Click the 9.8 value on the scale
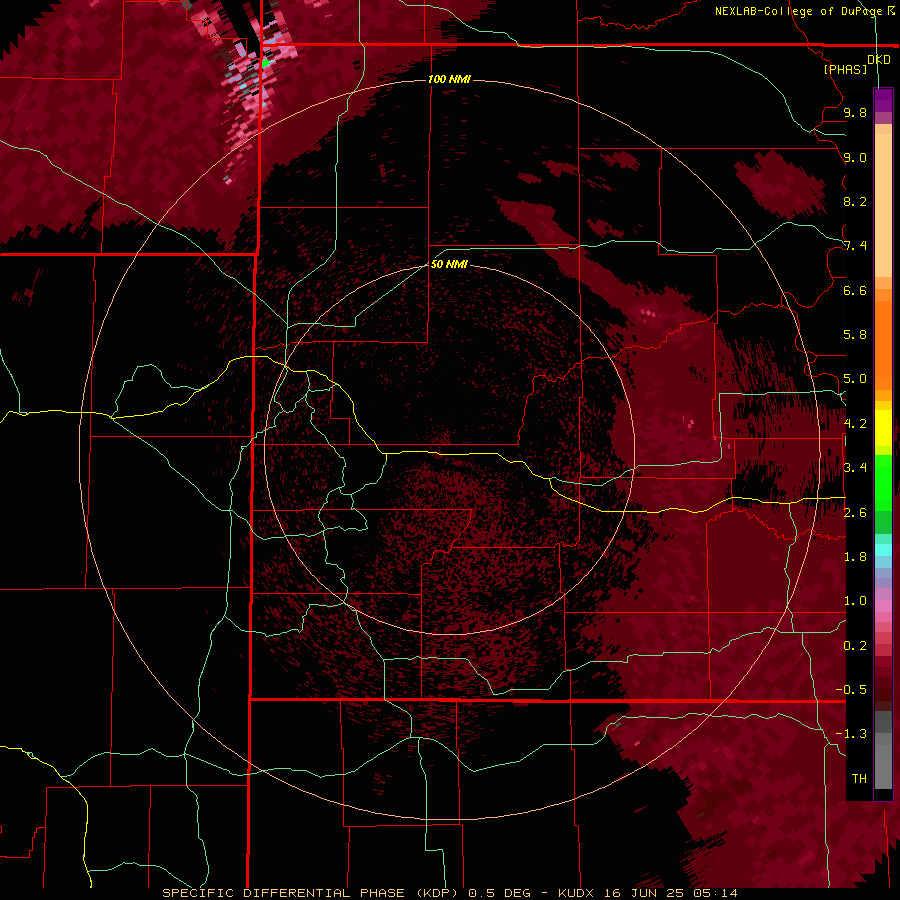This screenshot has width=900, height=900. point(855,112)
